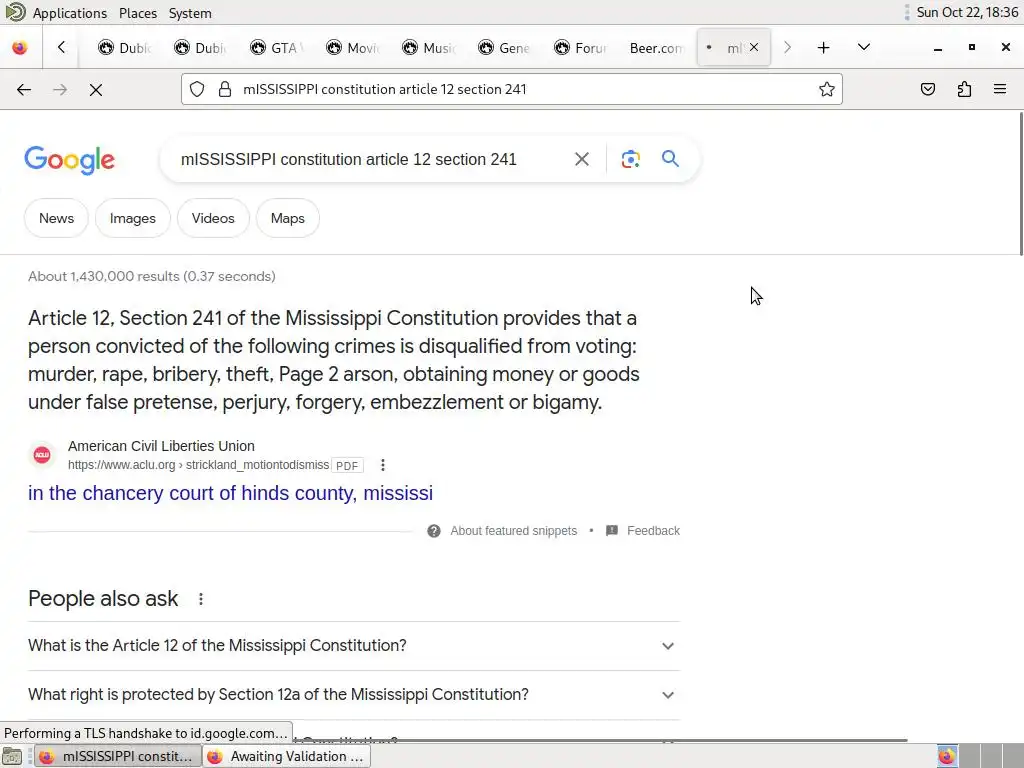
Task: Select mISSISSIPPI constit taskbar window
Action: [x=118, y=756]
